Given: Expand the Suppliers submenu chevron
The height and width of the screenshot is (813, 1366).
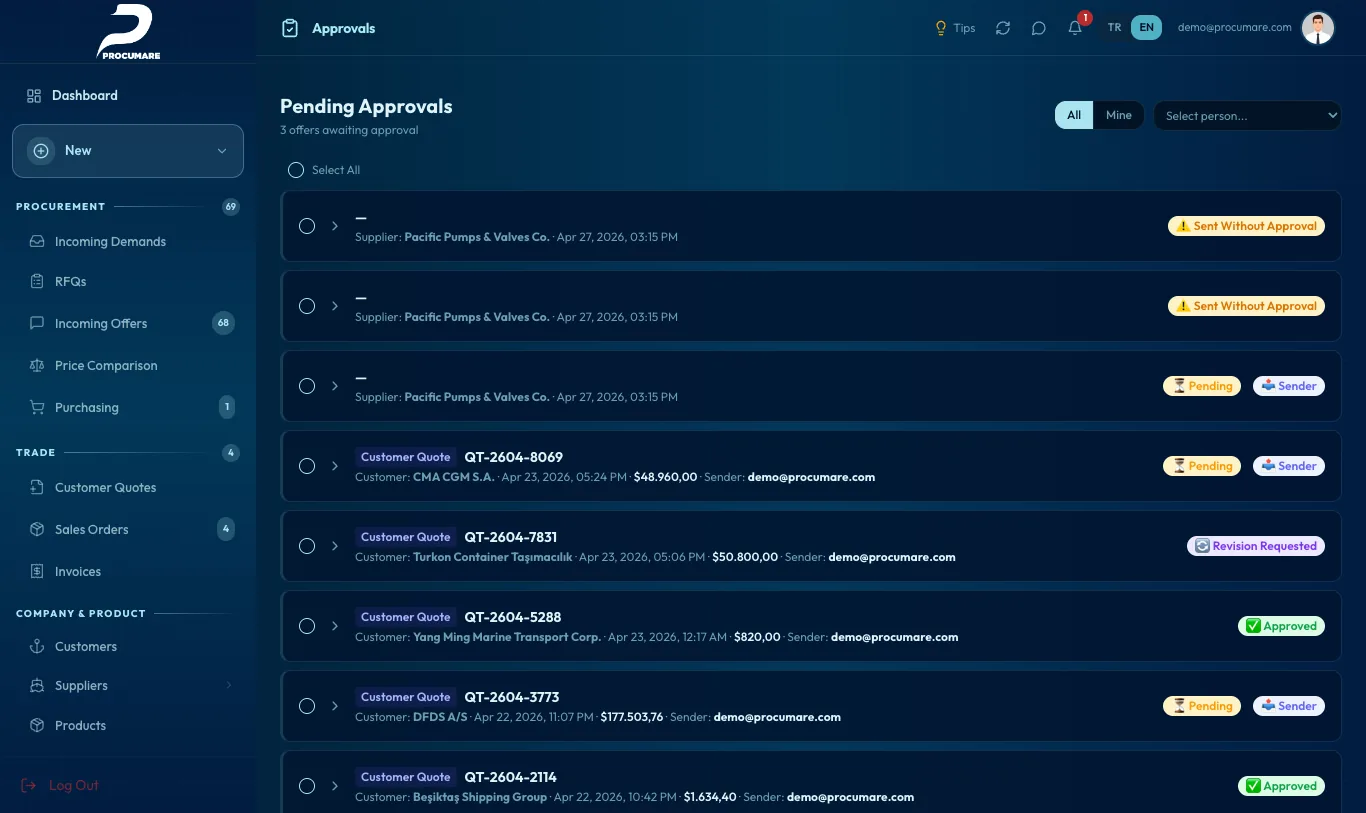Looking at the screenshot, I should tap(228, 686).
